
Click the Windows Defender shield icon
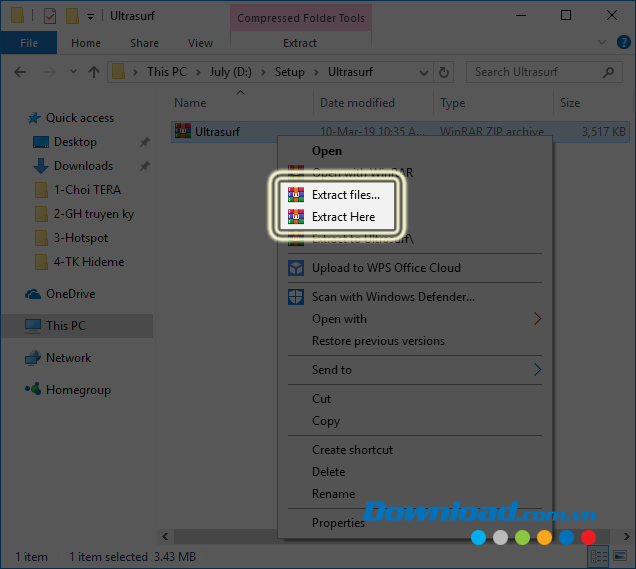pos(296,297)
